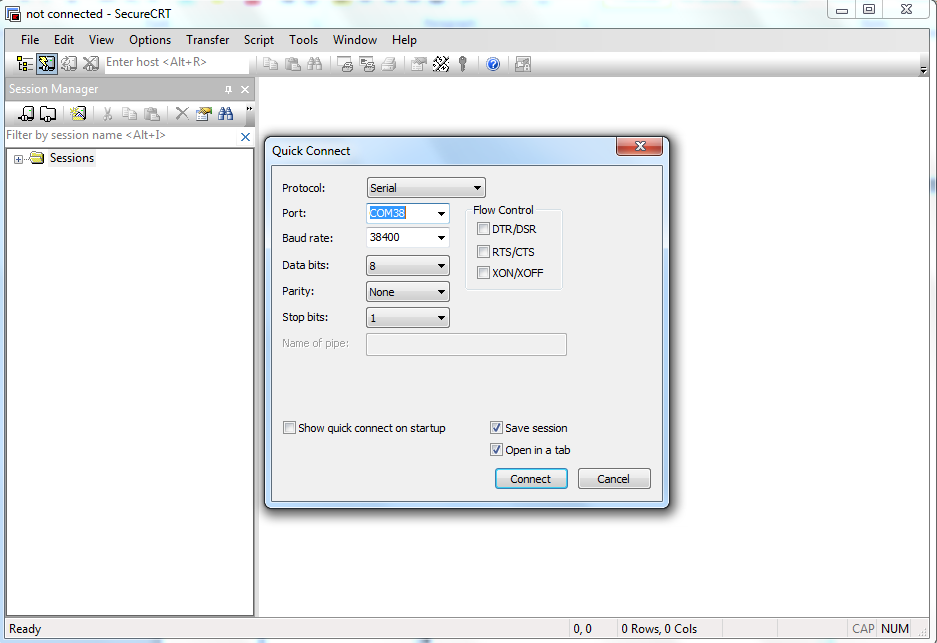This screenshot has height=643, width=937.
Task: Click the Connect button
Action: [x=531, y=479]
